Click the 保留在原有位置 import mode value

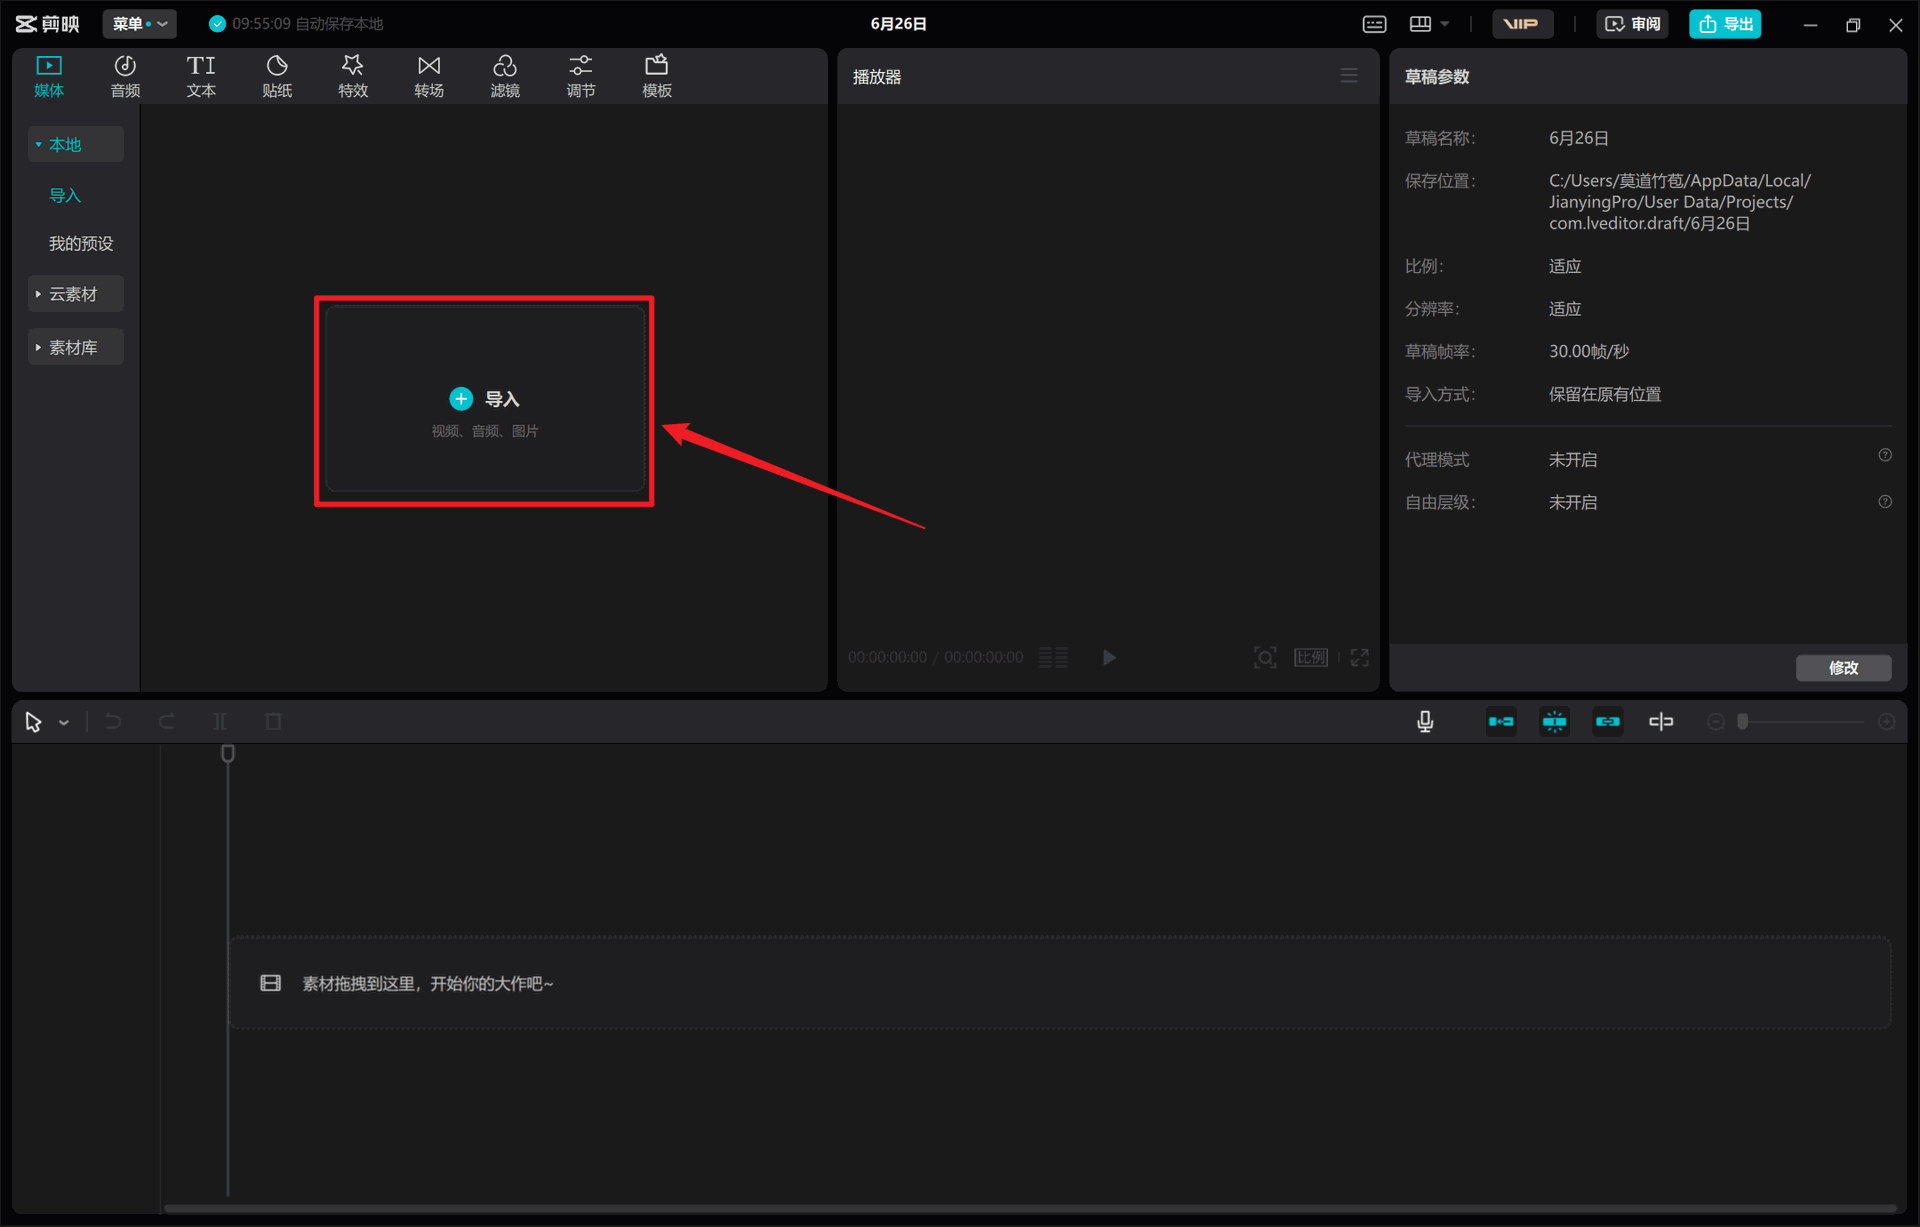click(x=1605, y=394)
